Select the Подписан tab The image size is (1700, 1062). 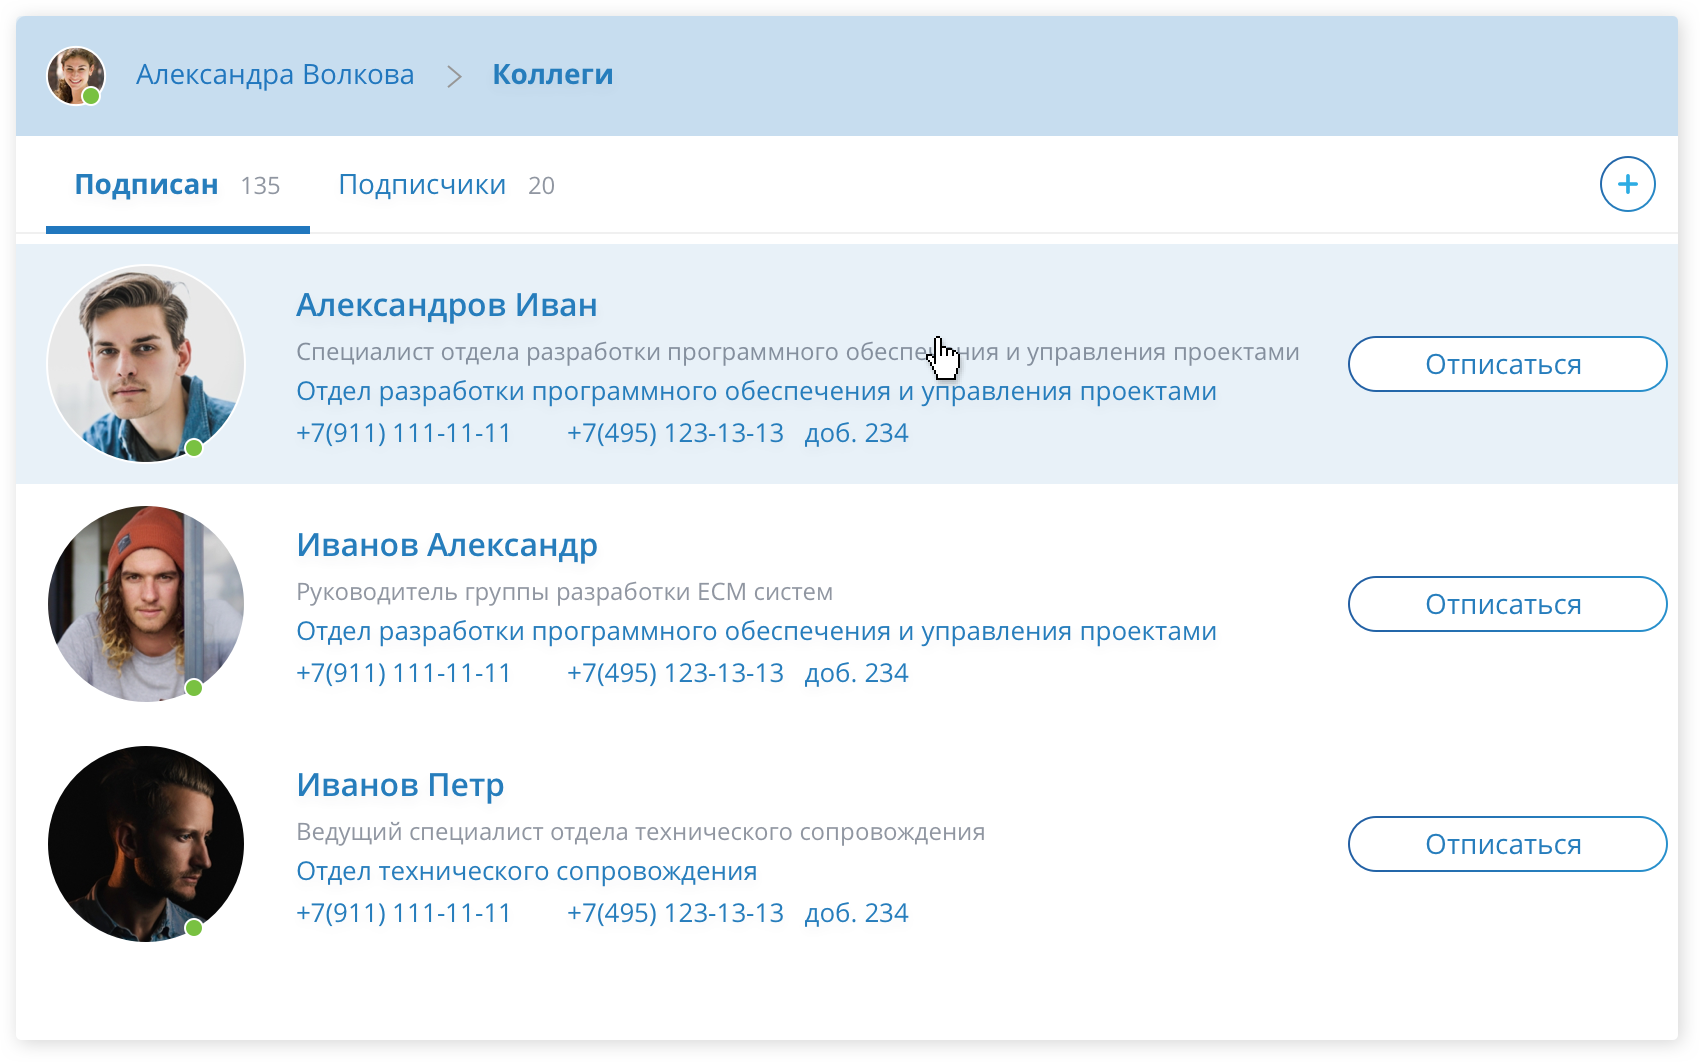(x=147, y=184)
